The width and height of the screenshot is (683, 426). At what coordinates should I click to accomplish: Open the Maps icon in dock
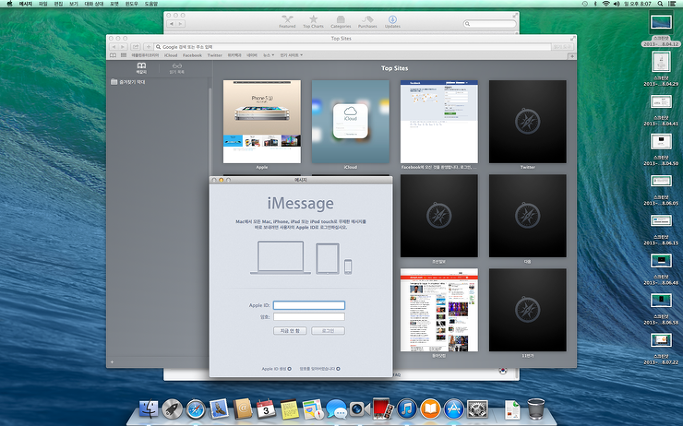click(x=313, y=409)
